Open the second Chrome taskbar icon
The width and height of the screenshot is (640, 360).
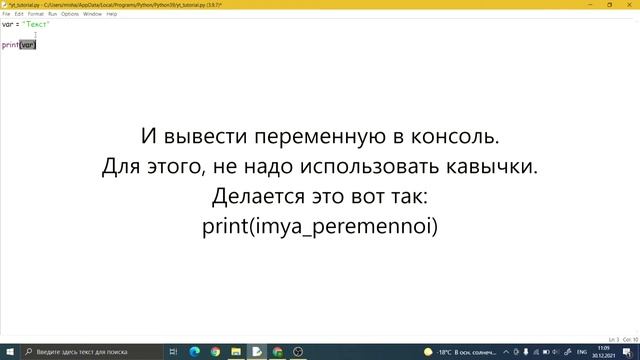click(x=278, y=352)
